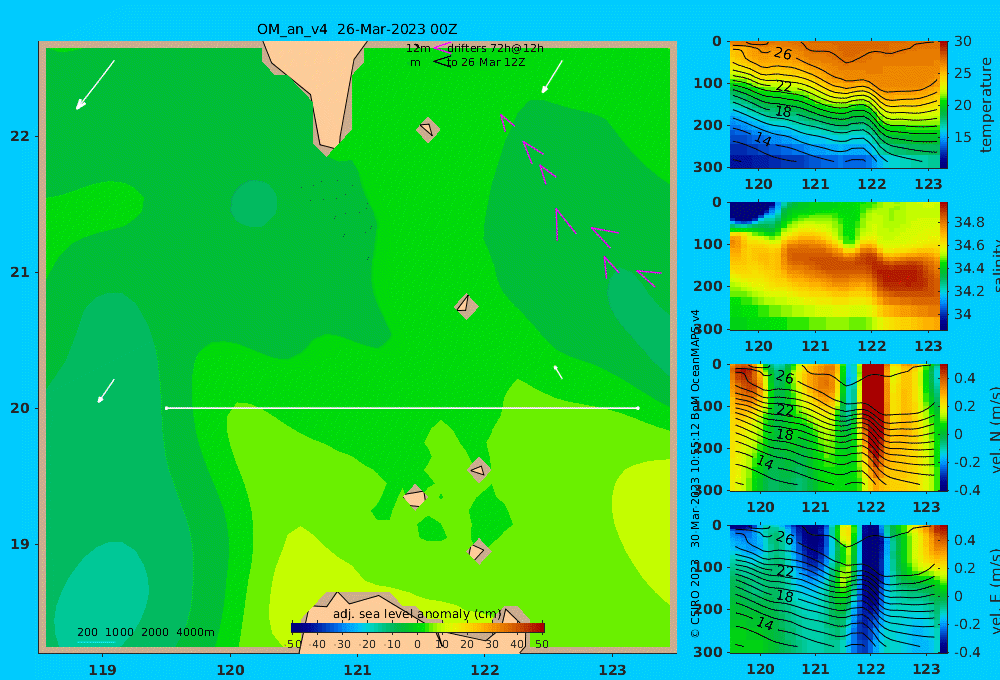1000x680 pixels.
Task: Click the 'temperature' colorbar axis label
Action: 986,105
